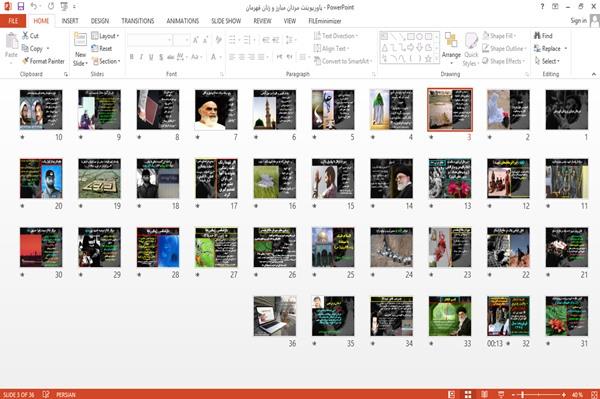Click the zoom slider handle
Screen dimensions: 600x399
522,394
